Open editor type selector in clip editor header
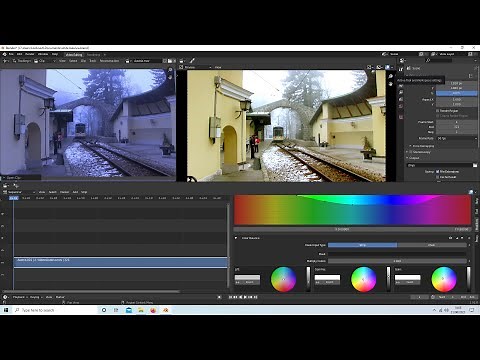This screenshot has height=360, width=480. click(5, 61)
